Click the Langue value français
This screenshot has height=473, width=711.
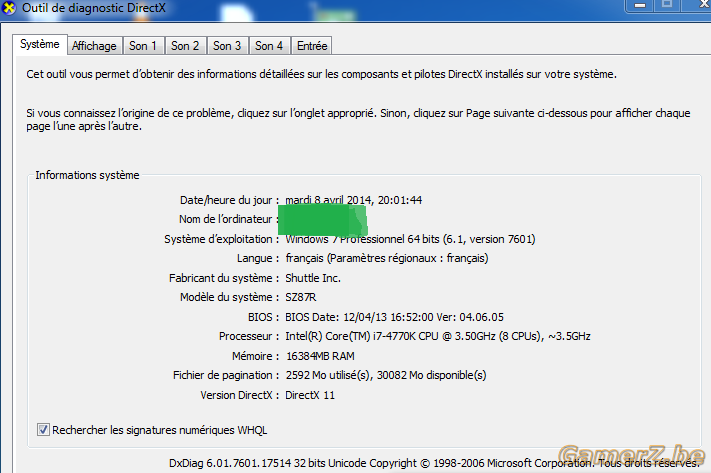386,258
